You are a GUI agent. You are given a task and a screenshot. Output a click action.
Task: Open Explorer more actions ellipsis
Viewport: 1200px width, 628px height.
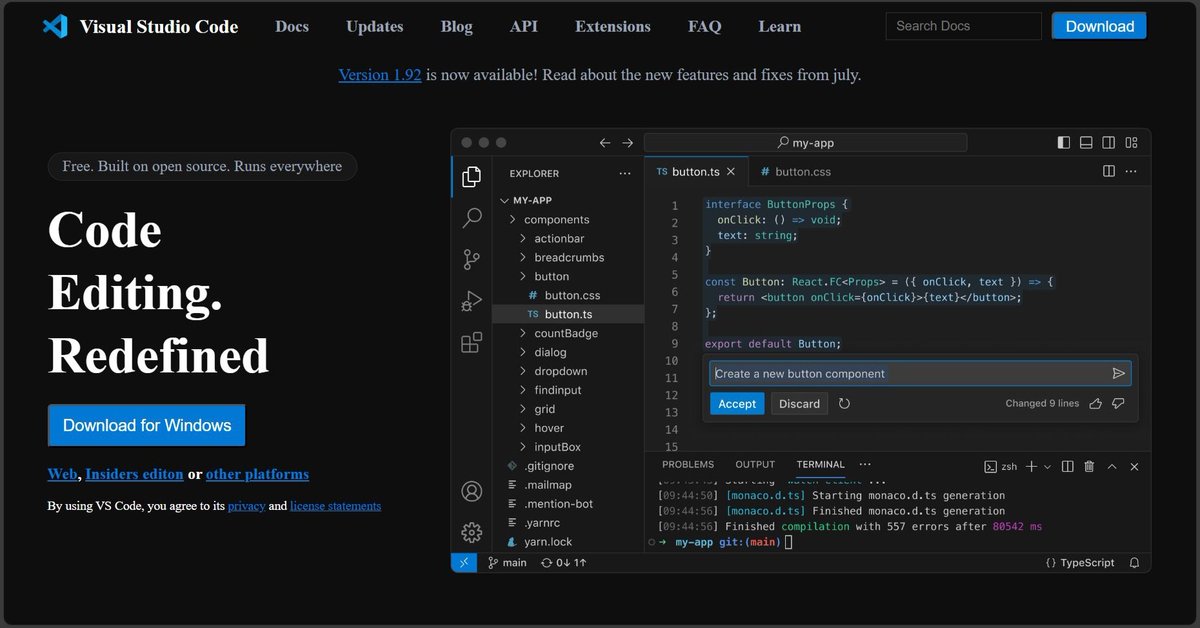pos(625,173)
